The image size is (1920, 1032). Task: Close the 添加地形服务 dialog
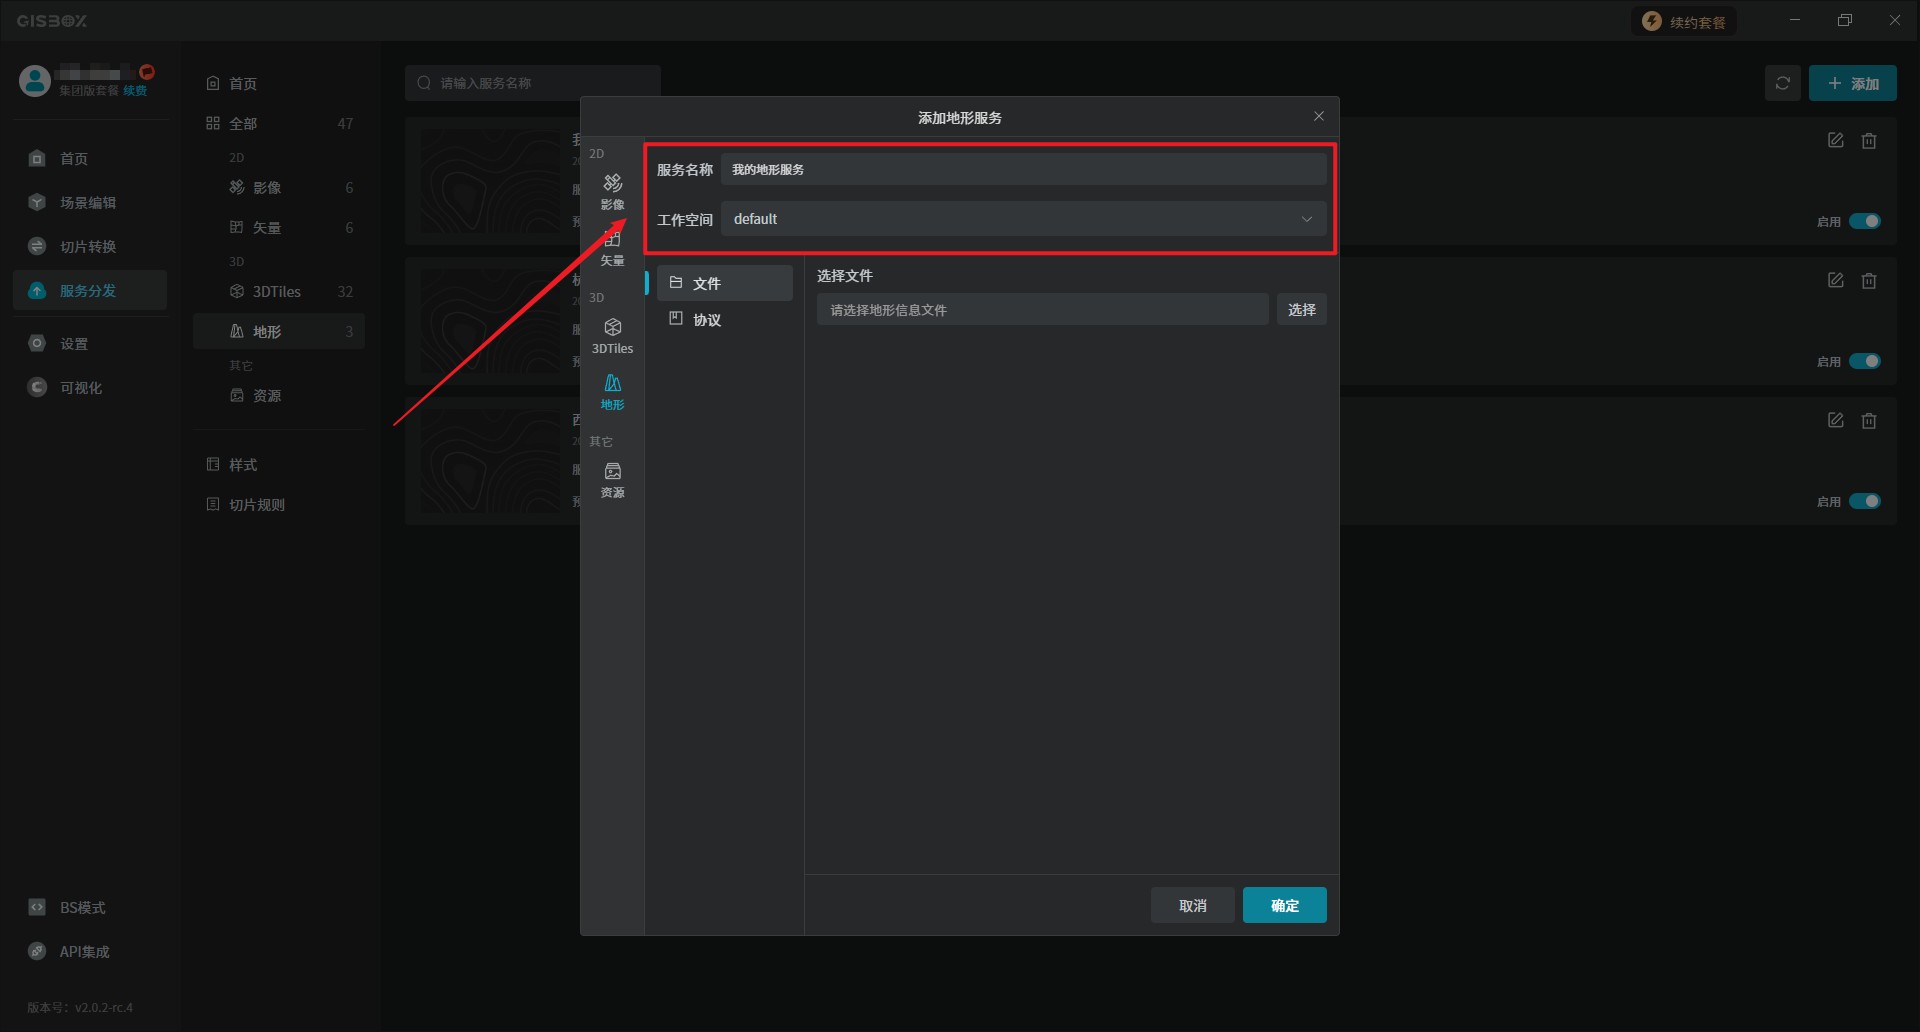(1318, 117)
